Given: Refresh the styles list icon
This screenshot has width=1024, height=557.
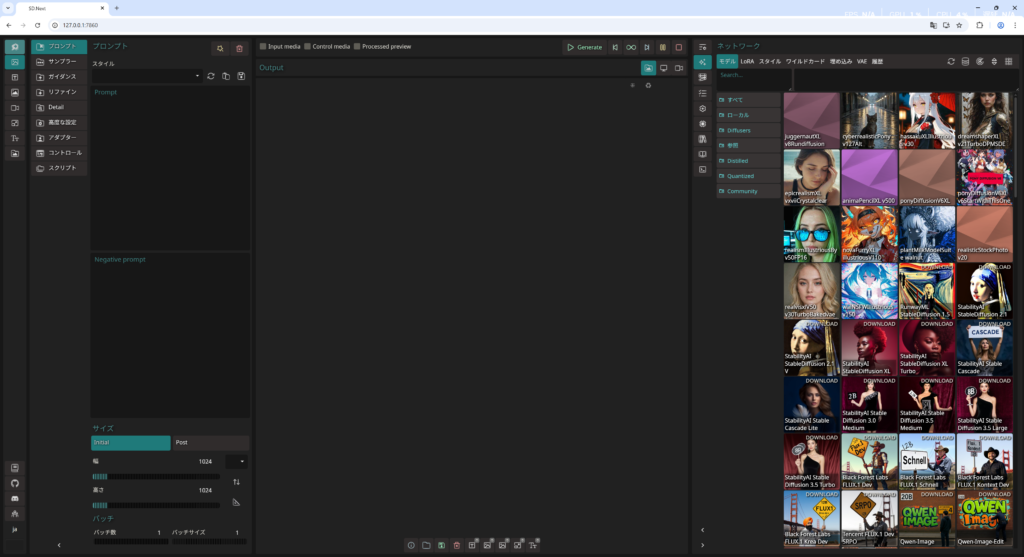Looking at the screenshot, I should (x=211, y=76).
